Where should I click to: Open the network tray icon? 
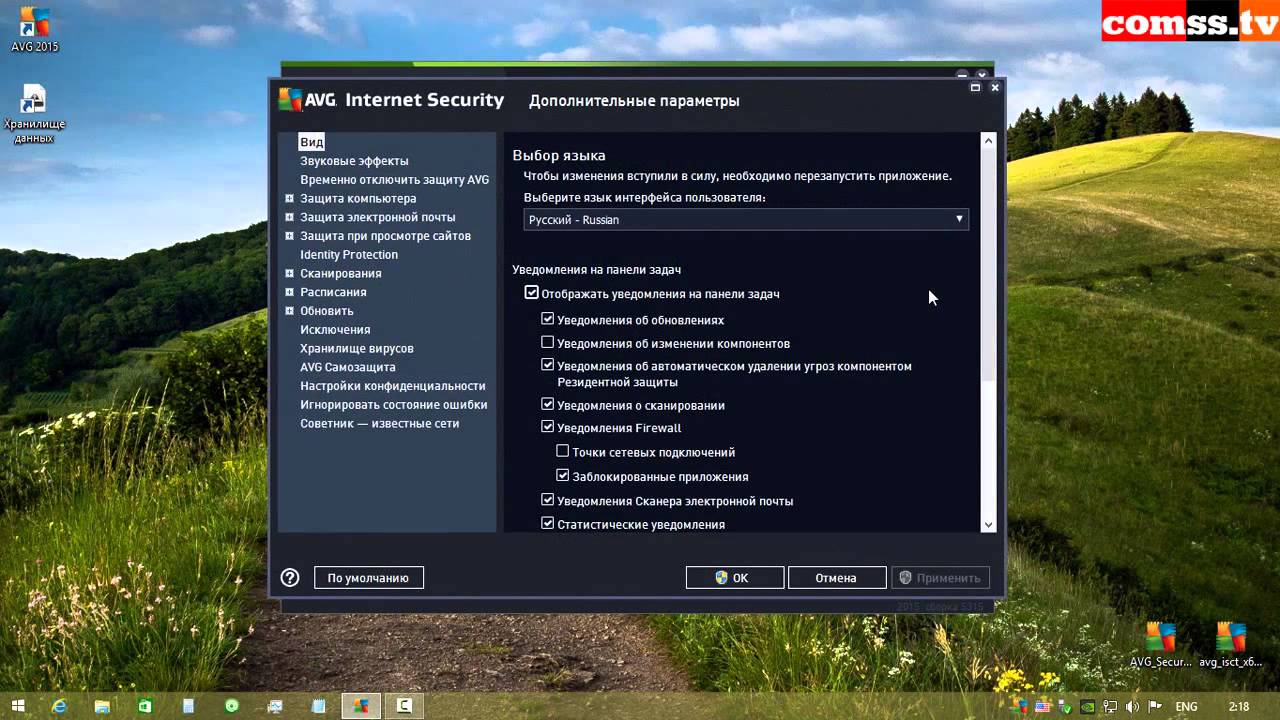click(1109, 706)
